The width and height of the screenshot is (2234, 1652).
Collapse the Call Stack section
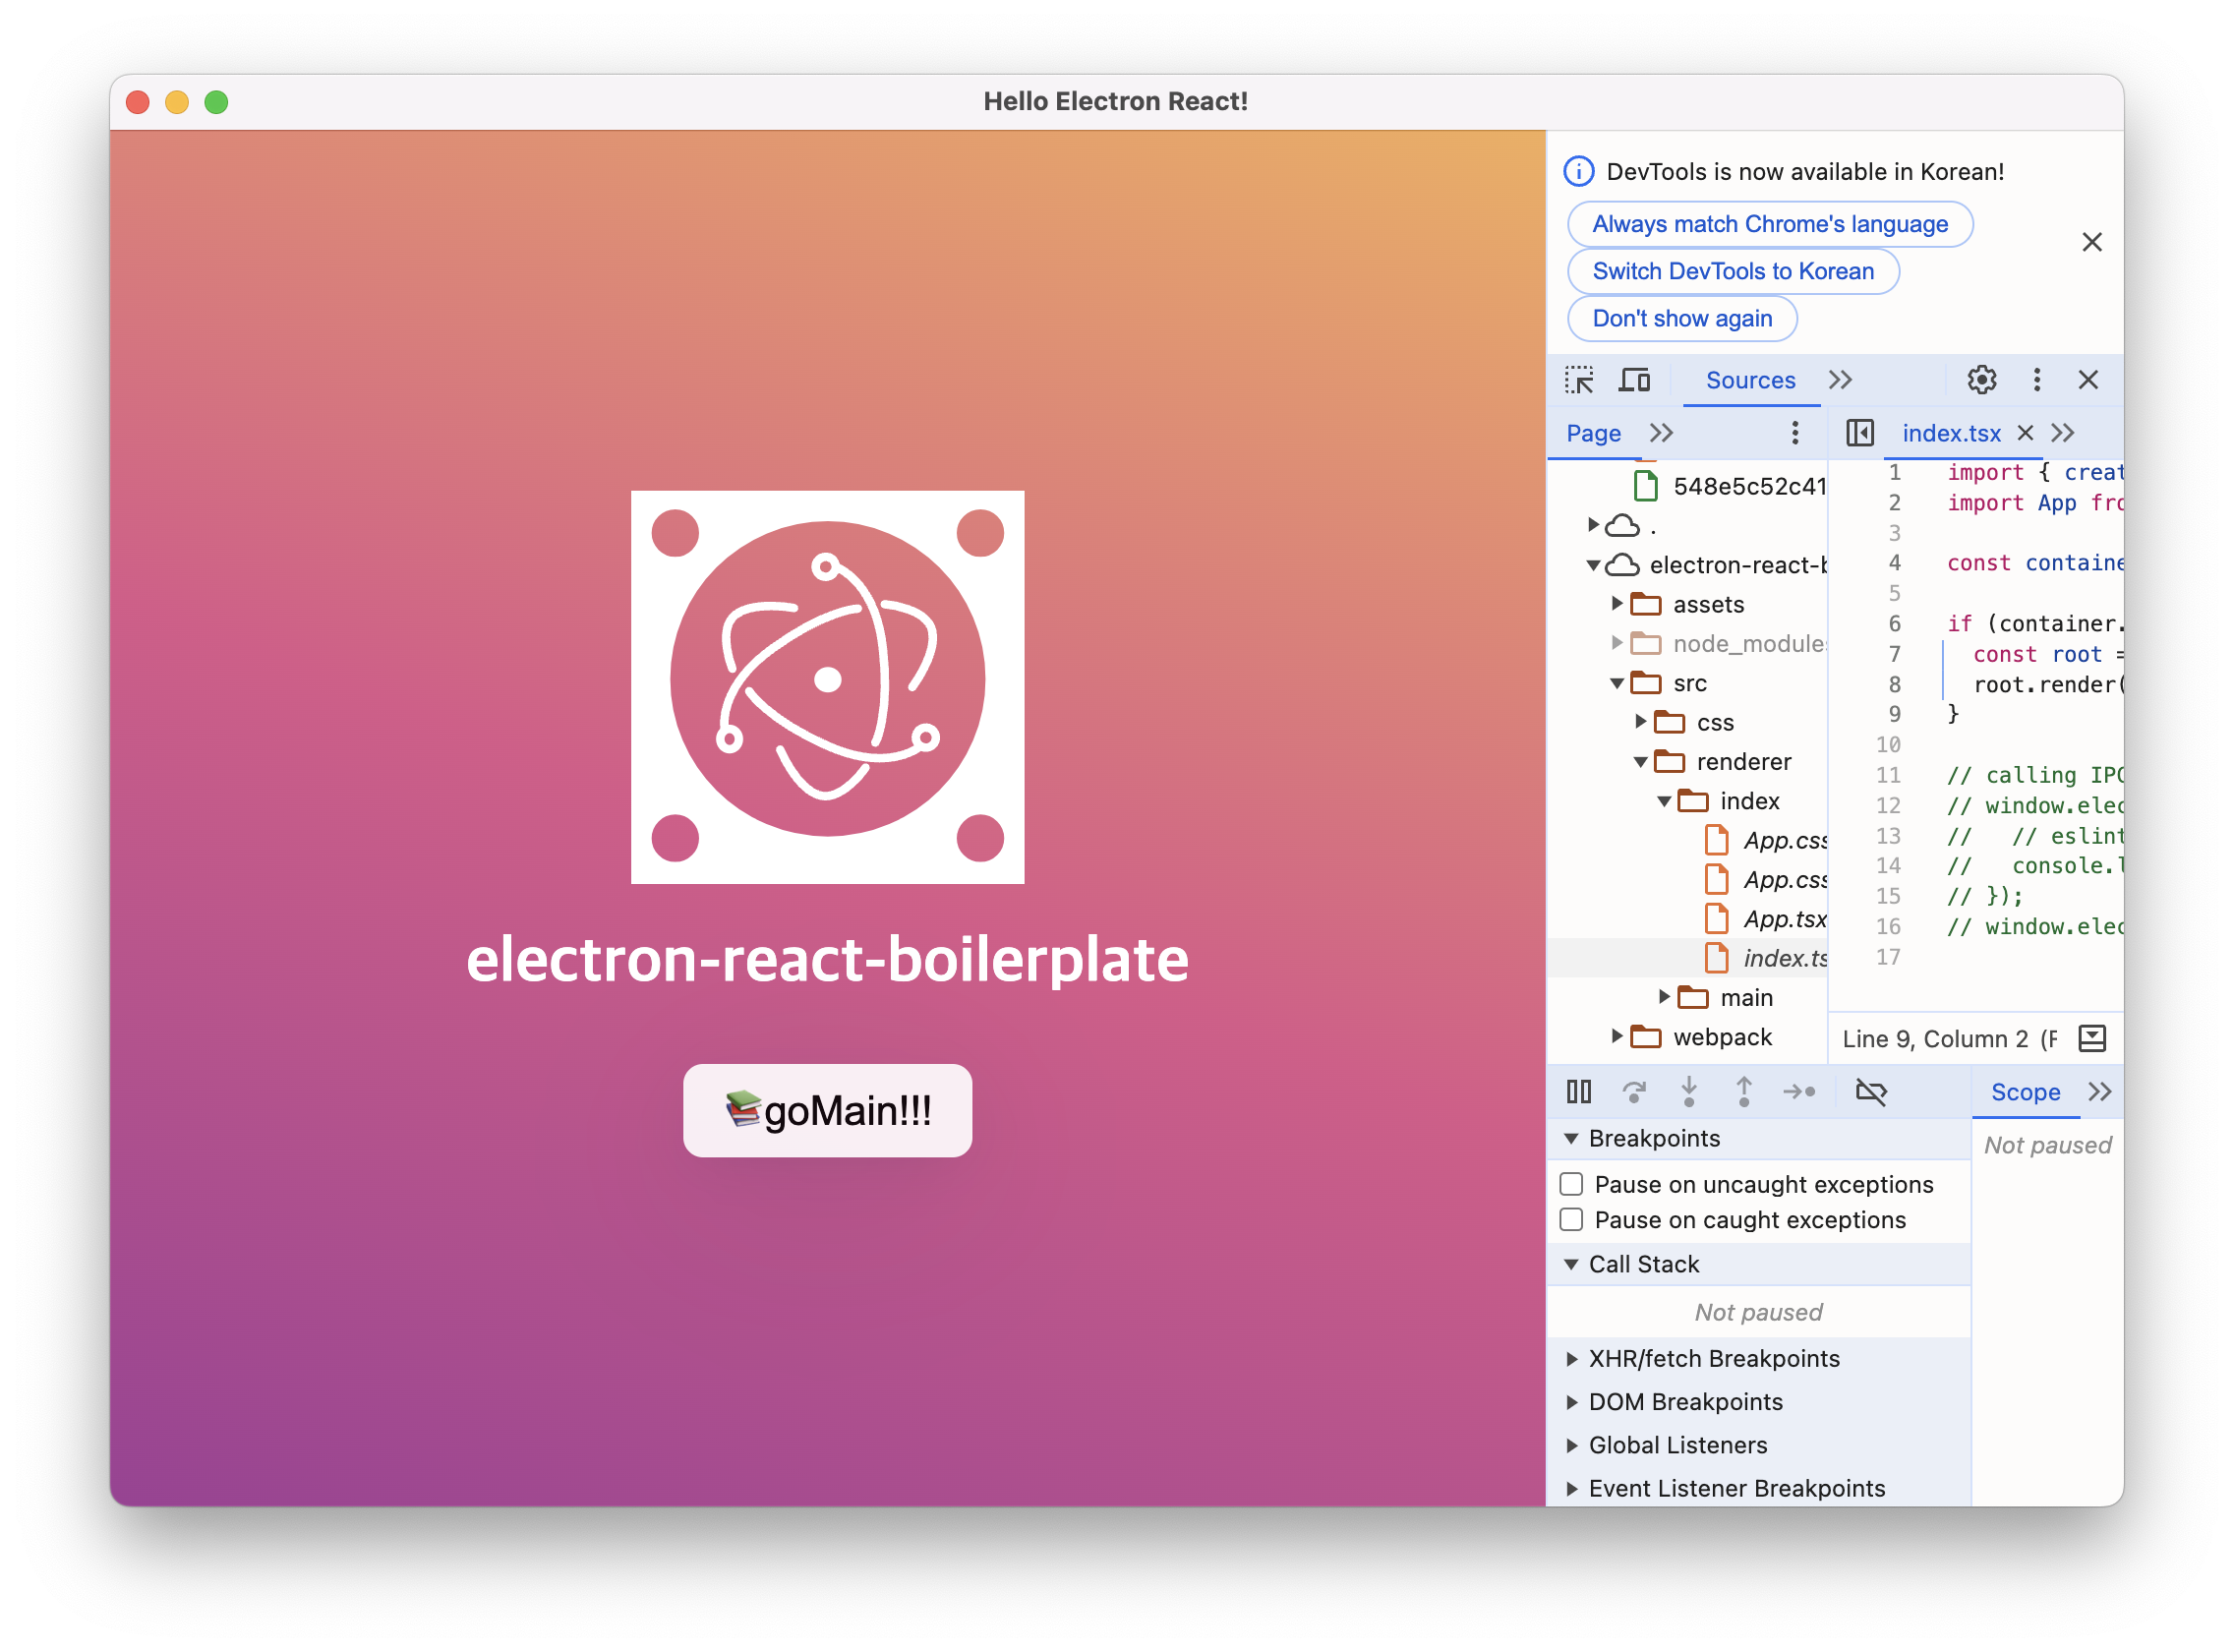[1643, 1264]
